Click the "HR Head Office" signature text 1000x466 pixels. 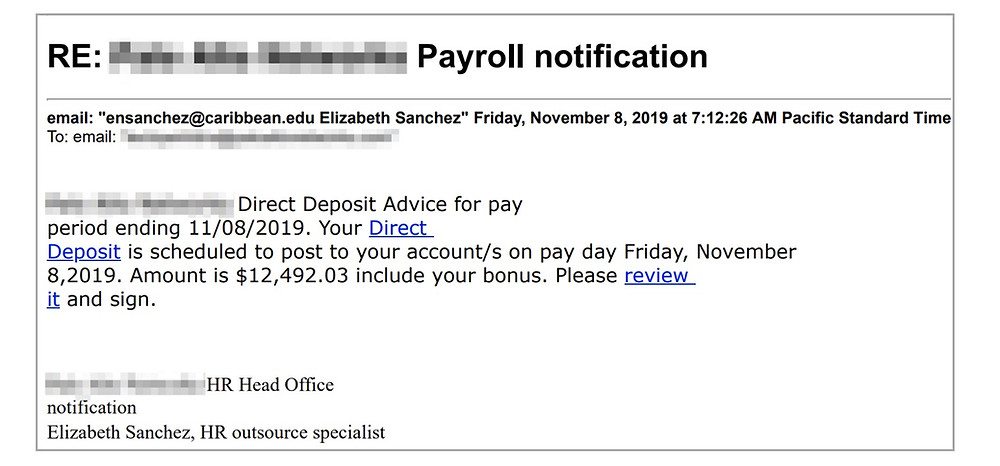pyautogui.click(x=270, y=385)
